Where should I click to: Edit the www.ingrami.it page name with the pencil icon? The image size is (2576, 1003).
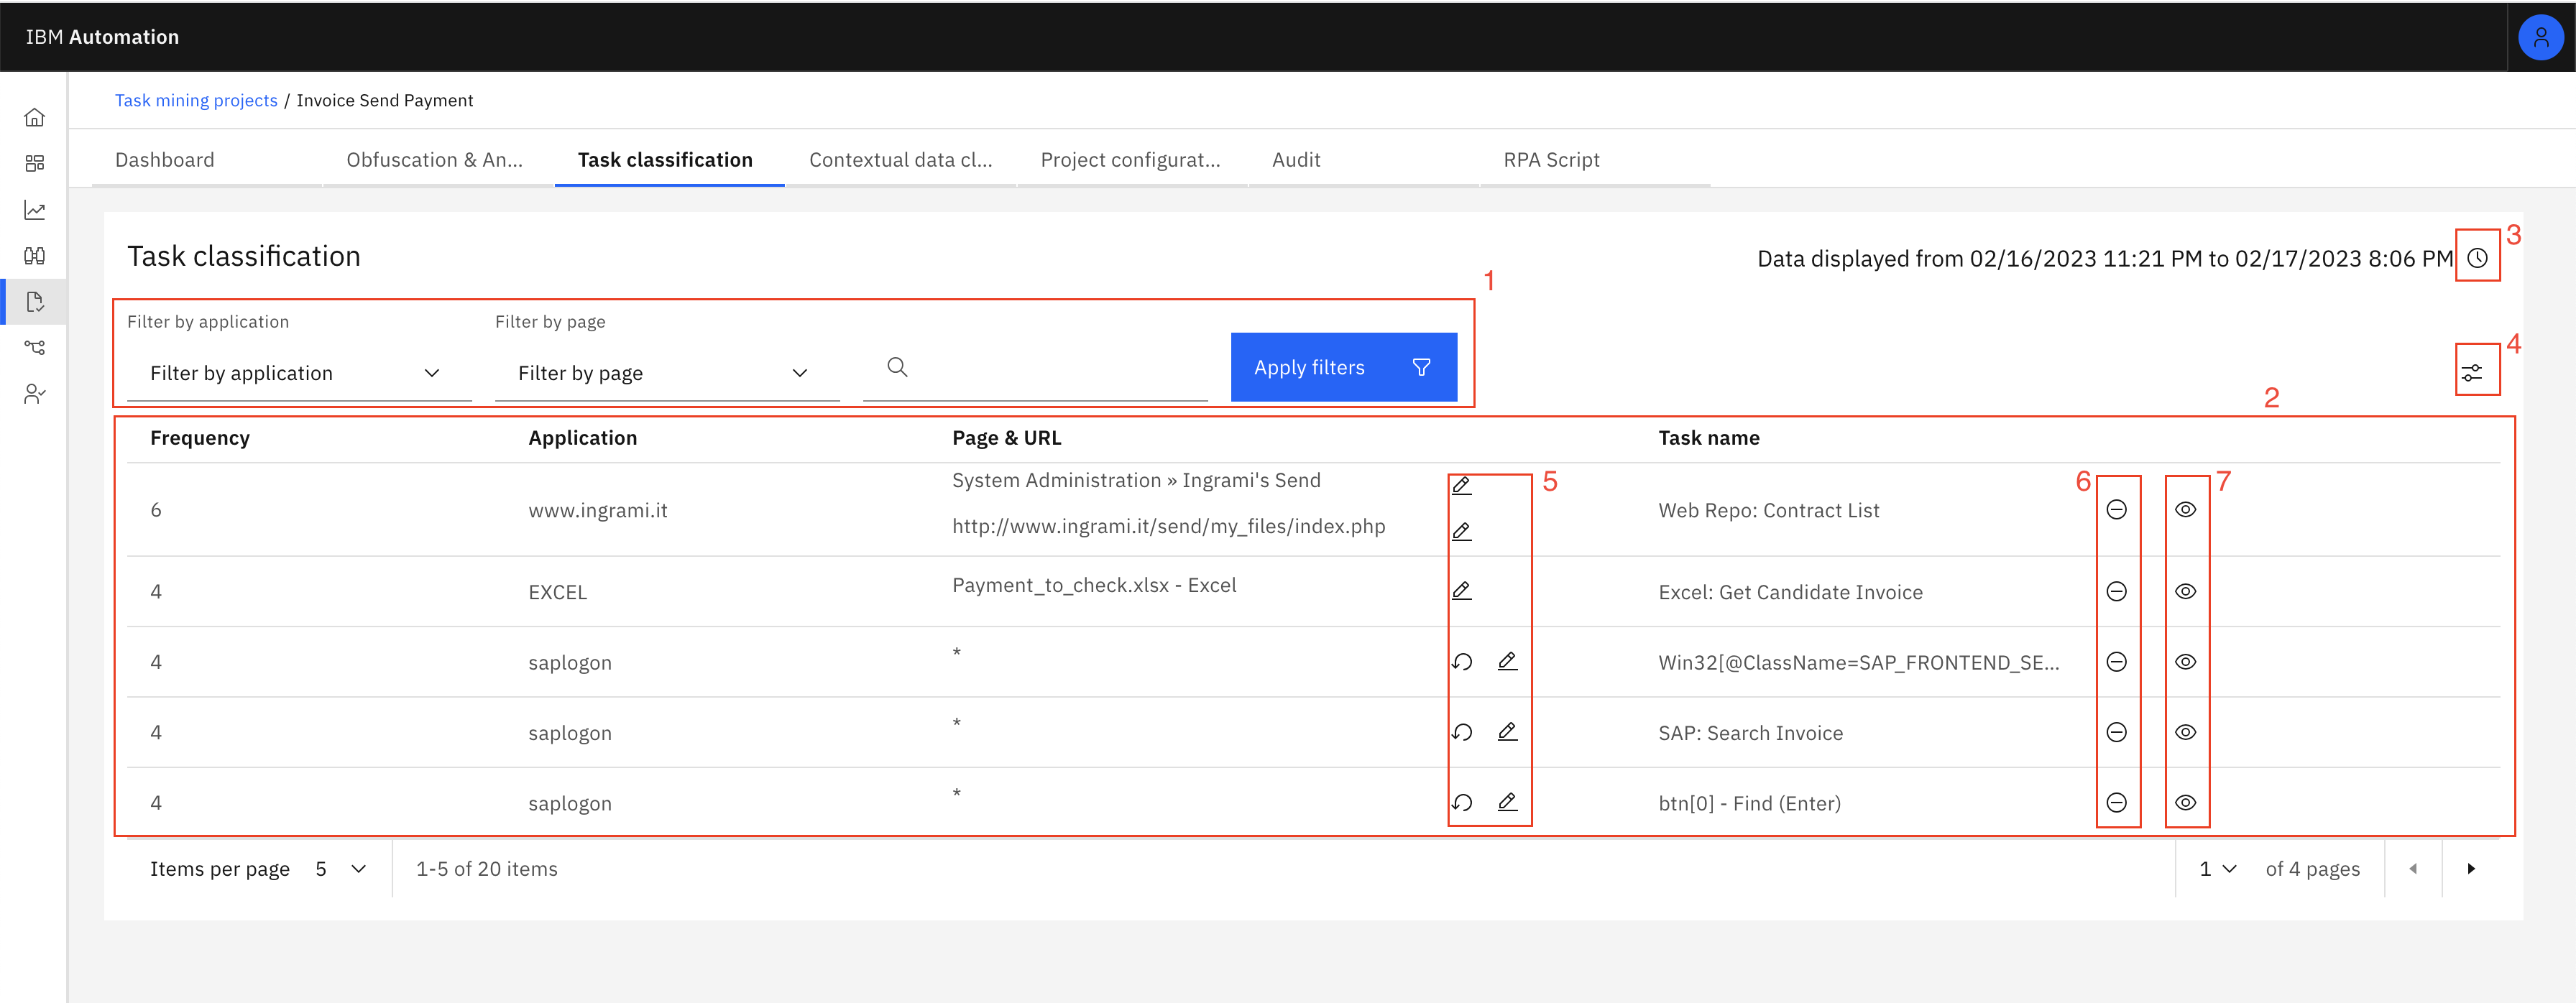[x=1462, y=485]
